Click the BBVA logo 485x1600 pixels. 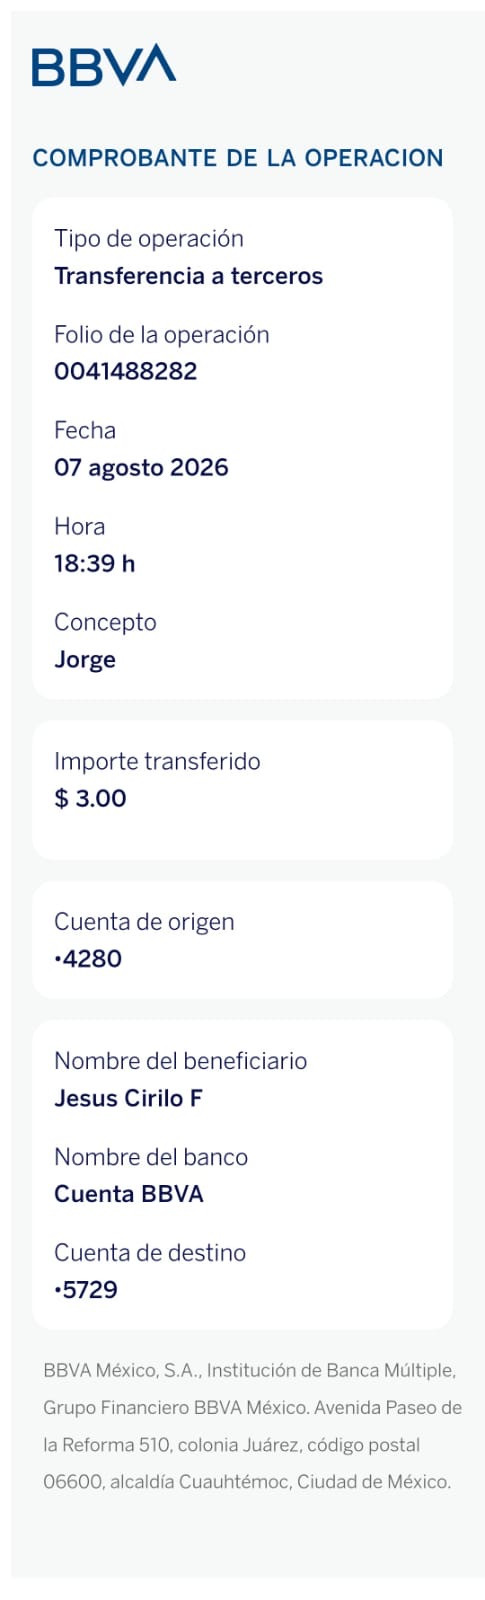pos(104,65)
